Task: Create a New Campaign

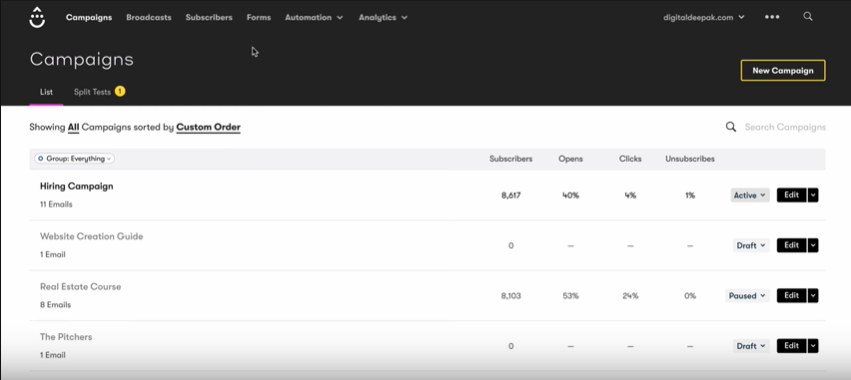Action: pos(783,71)
